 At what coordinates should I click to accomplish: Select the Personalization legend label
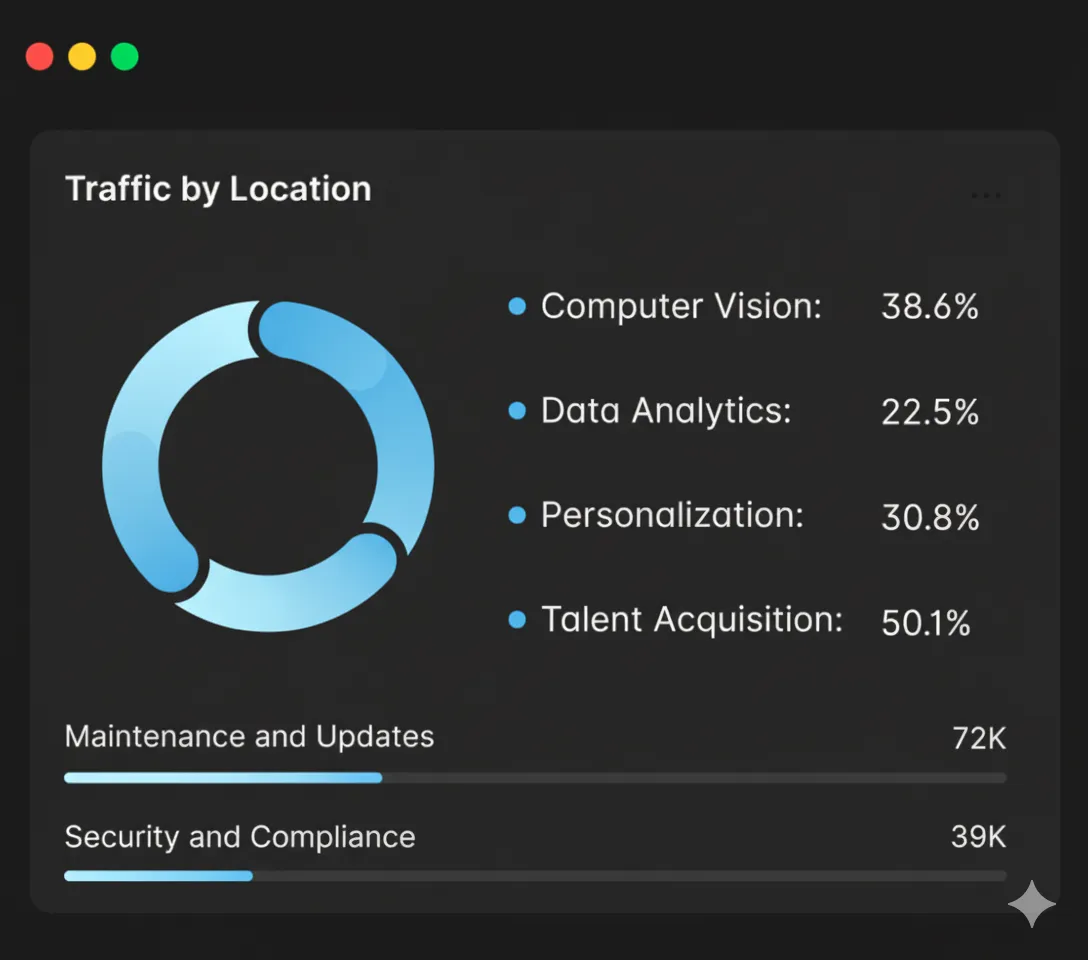(672, 515)
